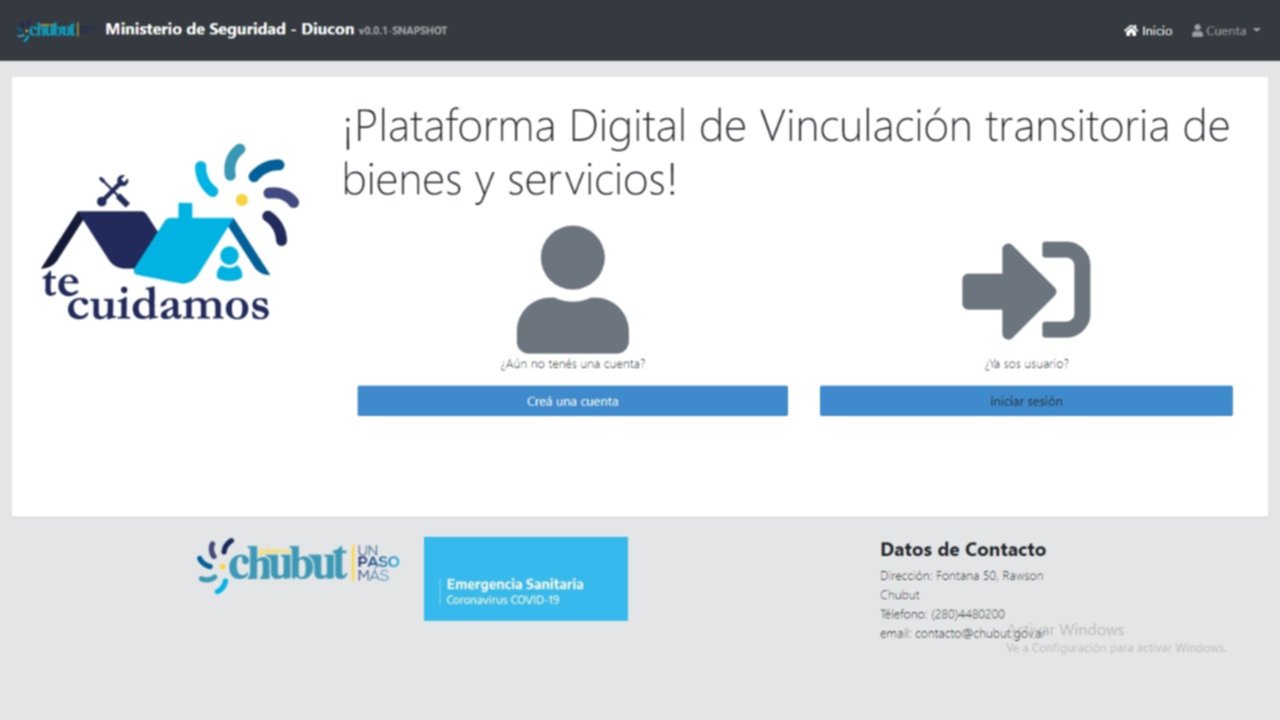The width and height of the screenshot is (1280, 720).
Task: Click the home icon beside Inicio
Action: click(1131, 31)
